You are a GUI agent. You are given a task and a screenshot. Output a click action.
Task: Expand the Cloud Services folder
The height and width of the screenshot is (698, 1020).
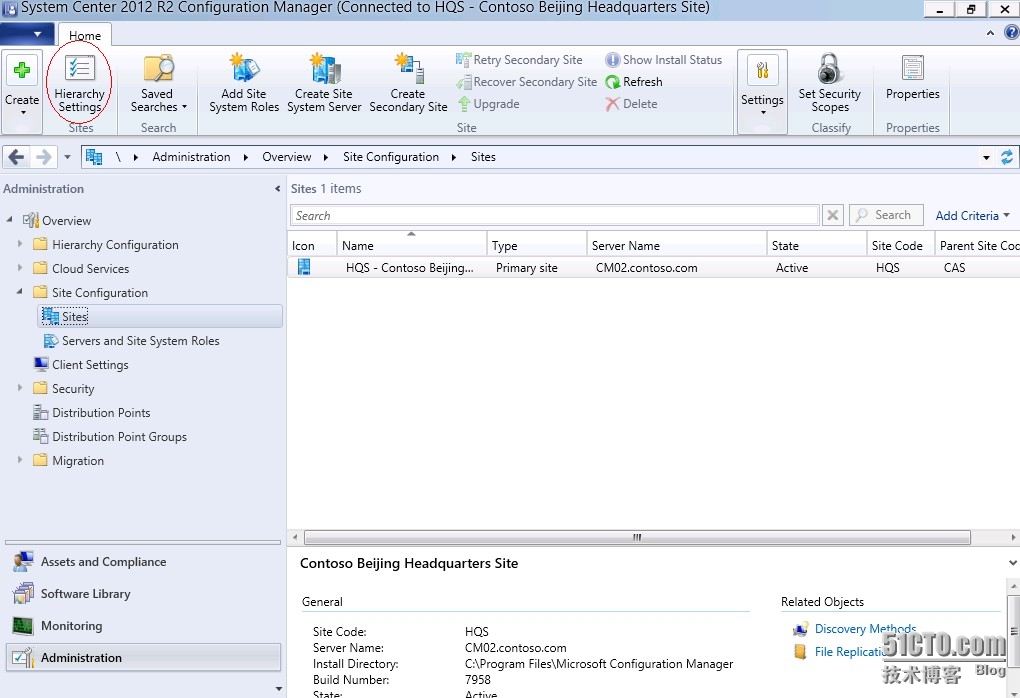(20, 267)
